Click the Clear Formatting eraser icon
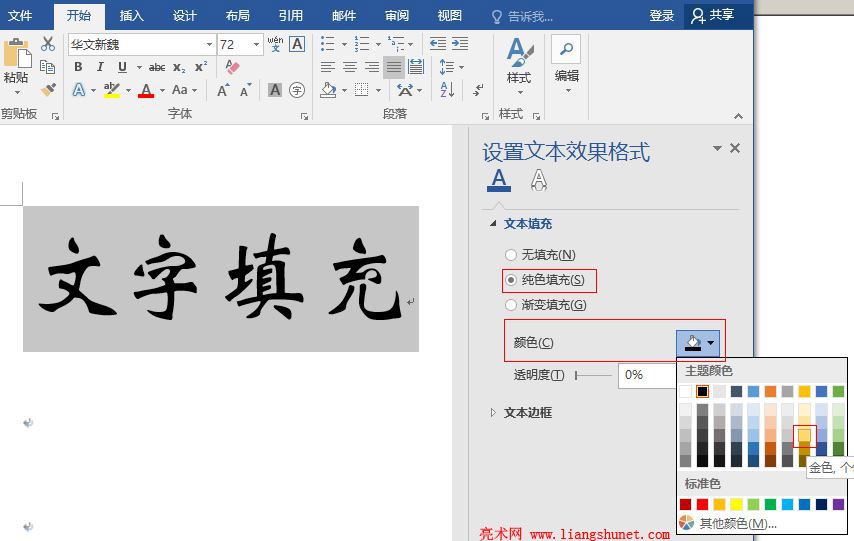Screen dimensions: 854x541 point(233,67)
